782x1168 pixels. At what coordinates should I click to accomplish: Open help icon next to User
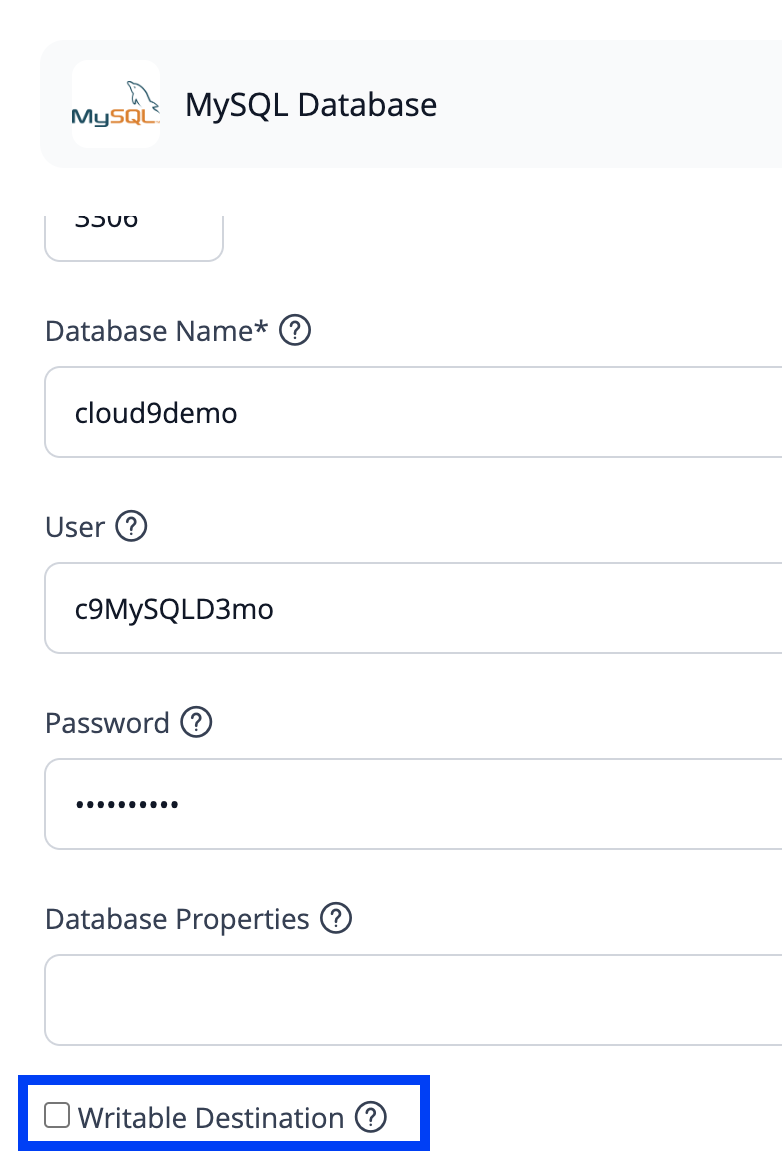[x=131, y=526]
